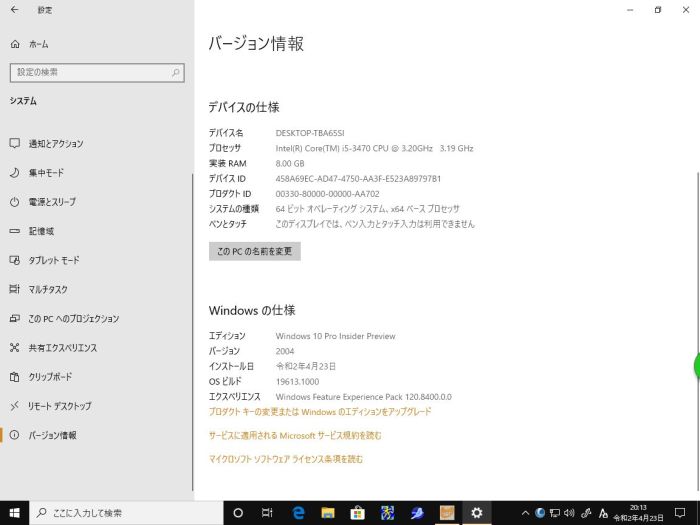The image size is (700, 525).
Task: Open 集中モード (Focus assist) page
Action: [46, 172]
